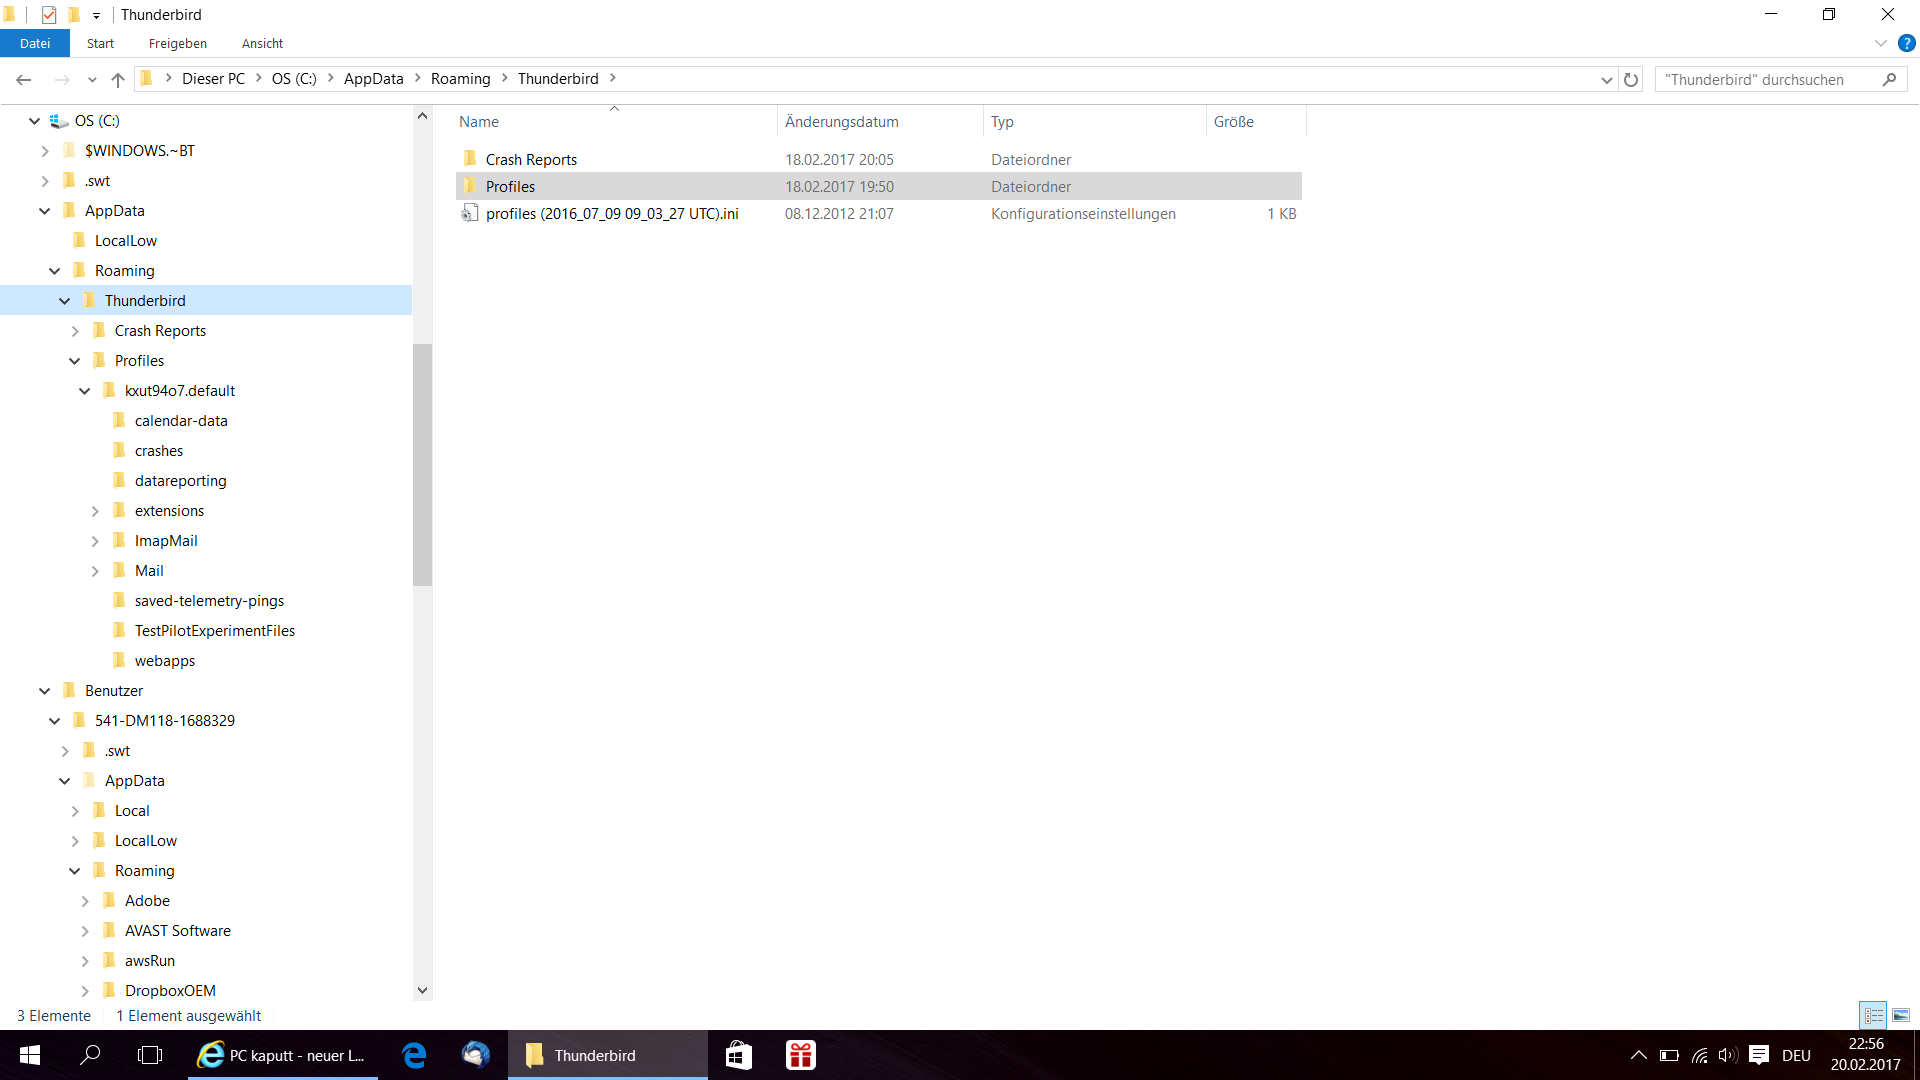Screen dimensions: 1920x1080
Task: Open the Datei menu tab
Action: [35, 43]
